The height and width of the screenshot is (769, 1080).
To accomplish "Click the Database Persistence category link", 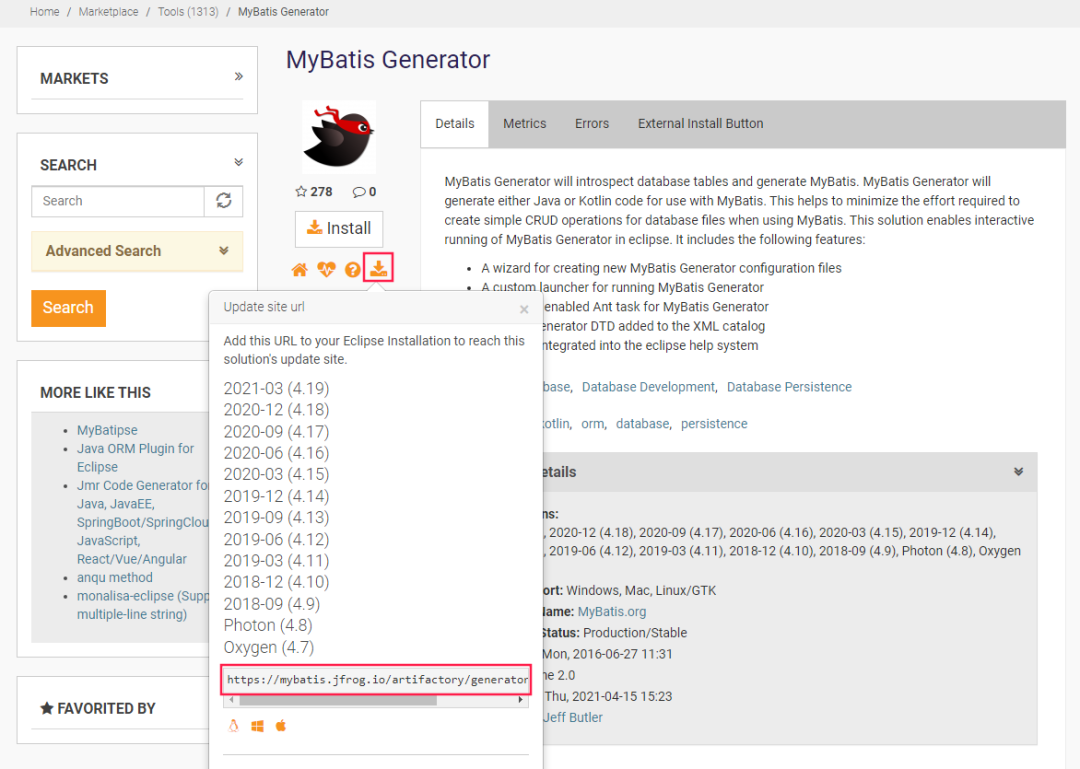I will pyautogui.click(x=789, y=387).
